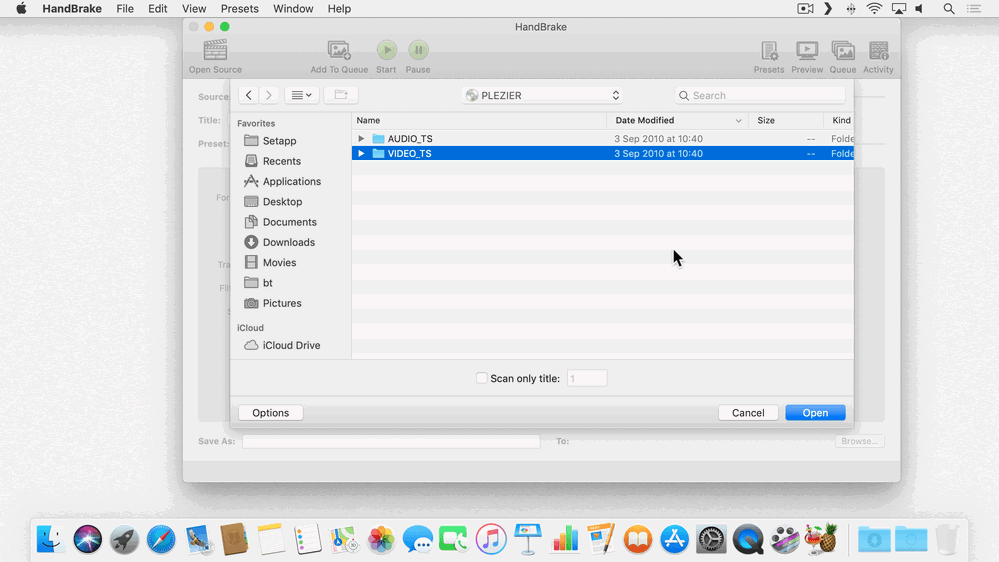
Task: Click the Cancel button
Action: (x=748, y=413)
